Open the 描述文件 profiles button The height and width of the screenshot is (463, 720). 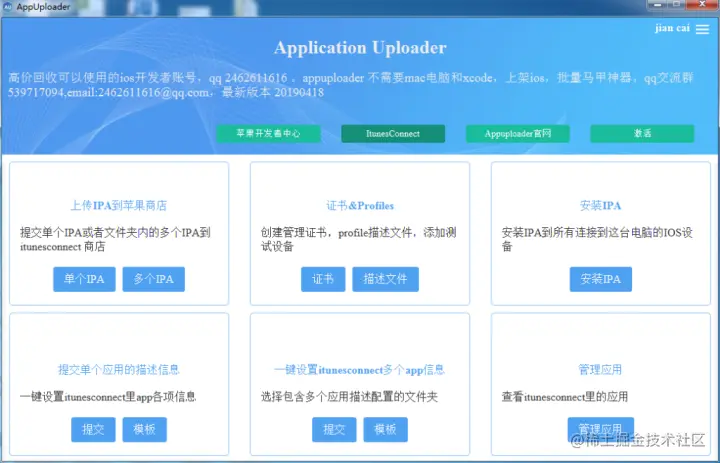385,279
